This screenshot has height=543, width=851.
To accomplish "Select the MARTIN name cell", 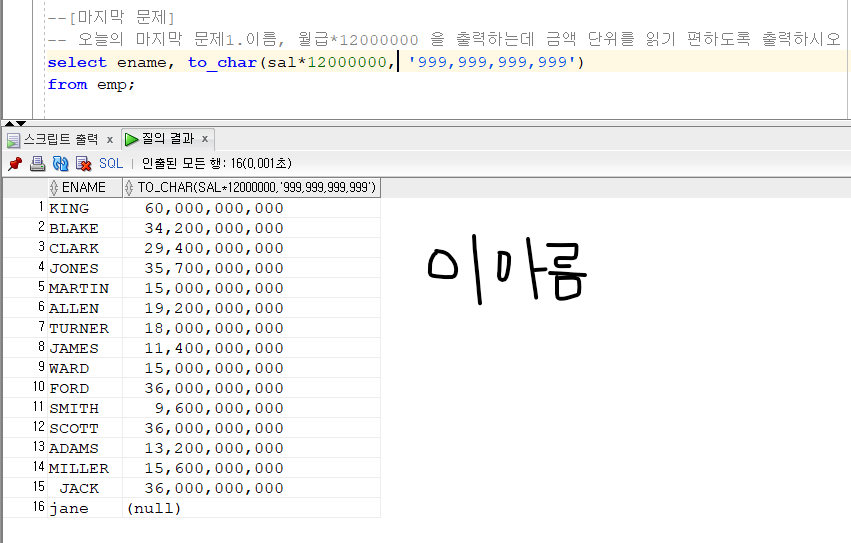I will [85, 288].
